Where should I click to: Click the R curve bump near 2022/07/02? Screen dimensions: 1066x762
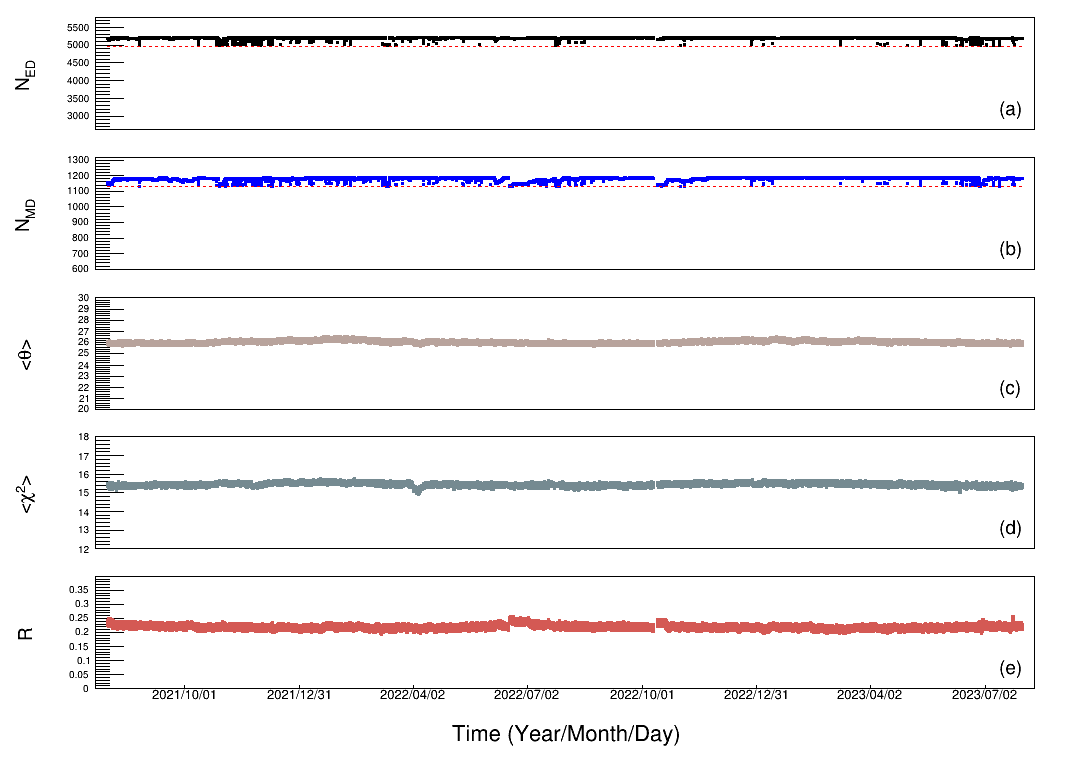pyautogui.click(x=520, y=621)
